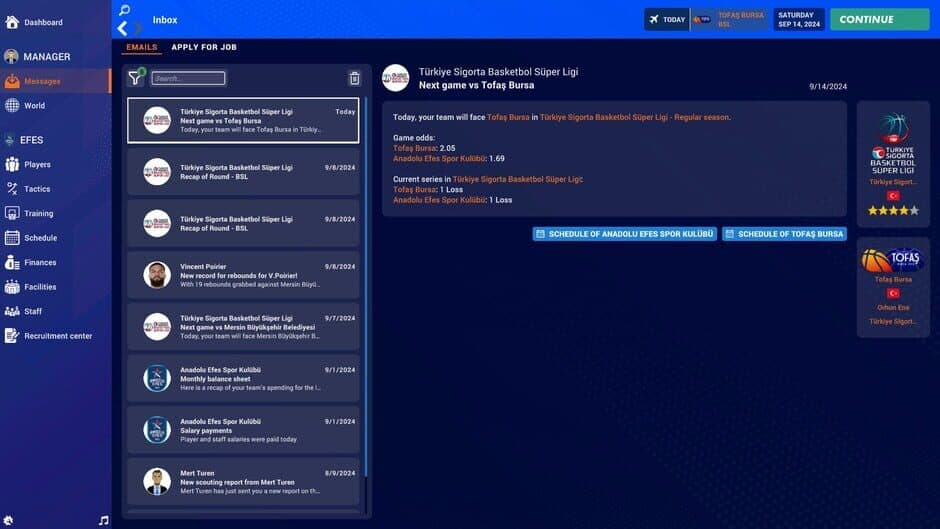Open the message filter funnel icon

136,78
